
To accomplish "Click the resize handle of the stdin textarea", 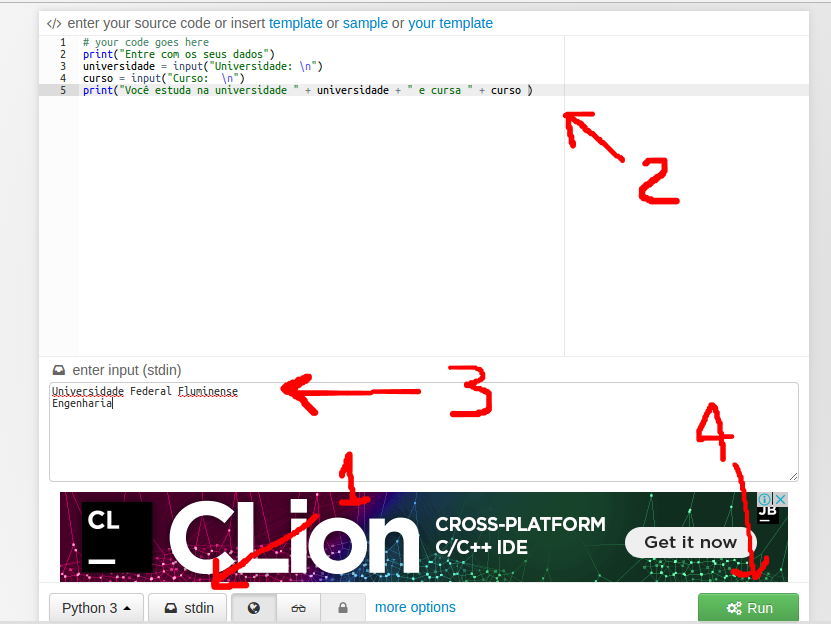I will coord(793,476).
